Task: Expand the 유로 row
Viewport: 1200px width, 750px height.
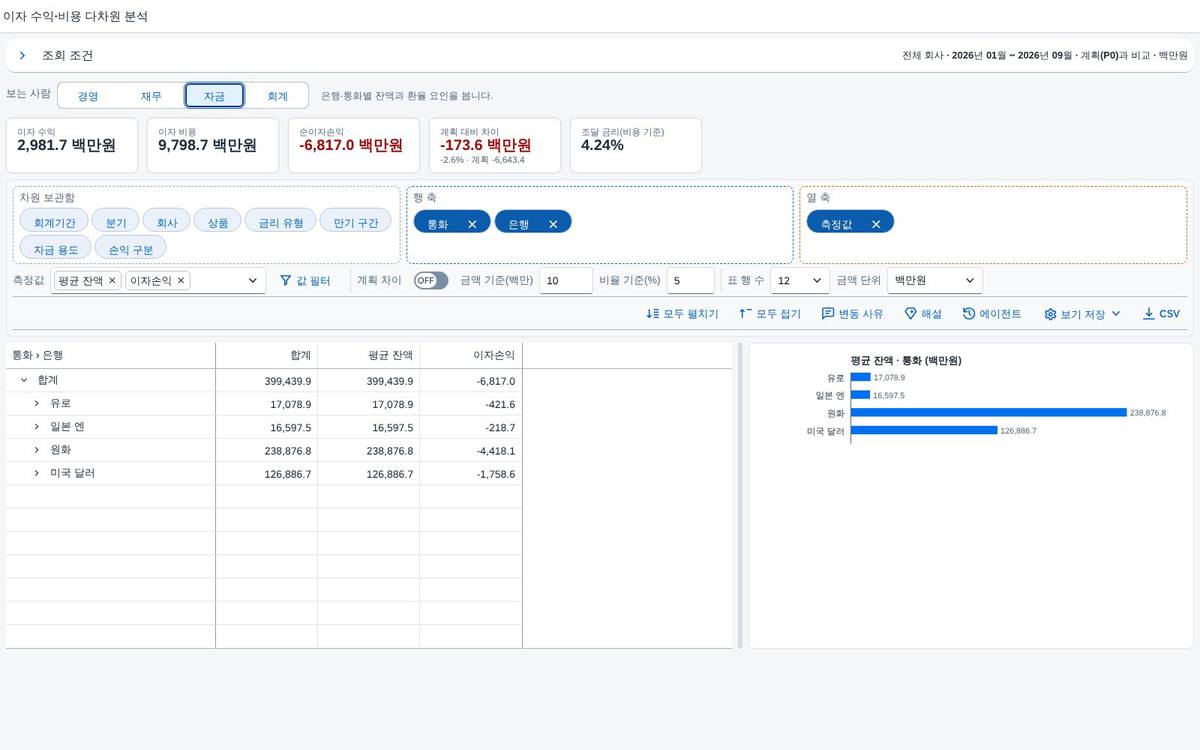Action: (x=36, y=403)
